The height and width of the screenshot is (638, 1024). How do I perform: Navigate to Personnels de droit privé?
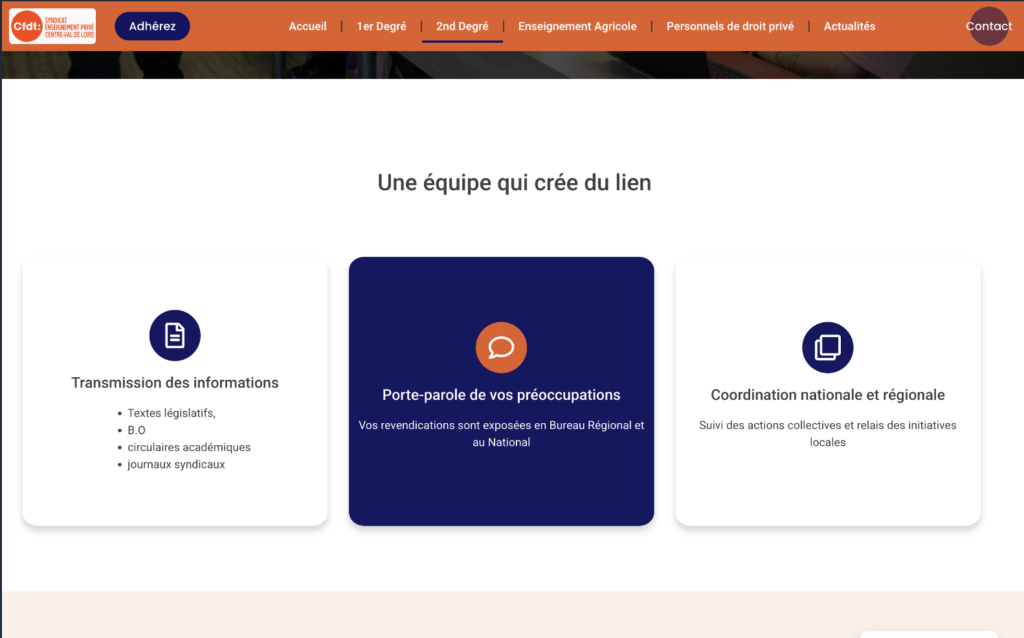[x=730, y=26]
